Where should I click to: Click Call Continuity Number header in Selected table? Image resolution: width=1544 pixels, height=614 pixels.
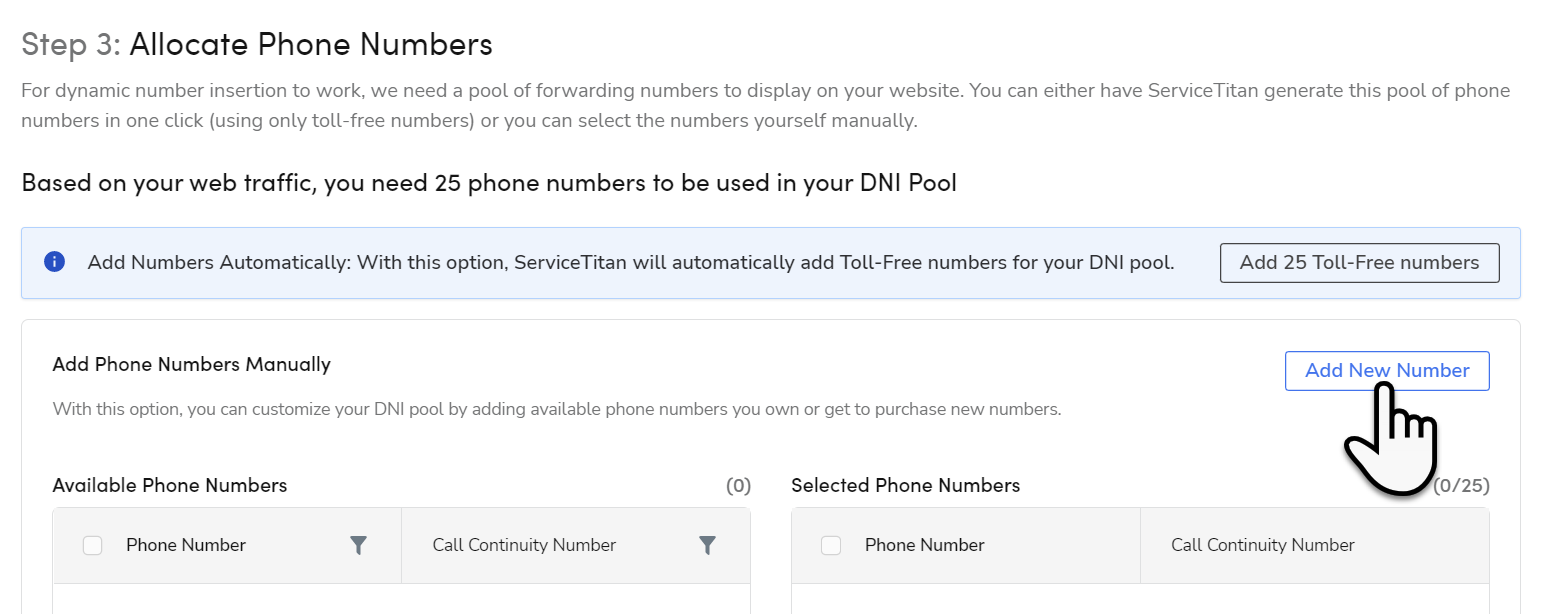coord(1262,545)
